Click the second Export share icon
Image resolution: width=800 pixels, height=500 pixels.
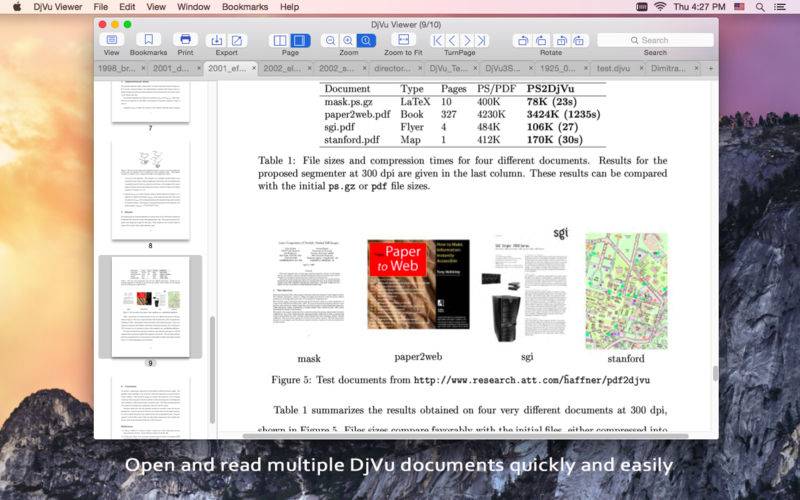(237, 40)
